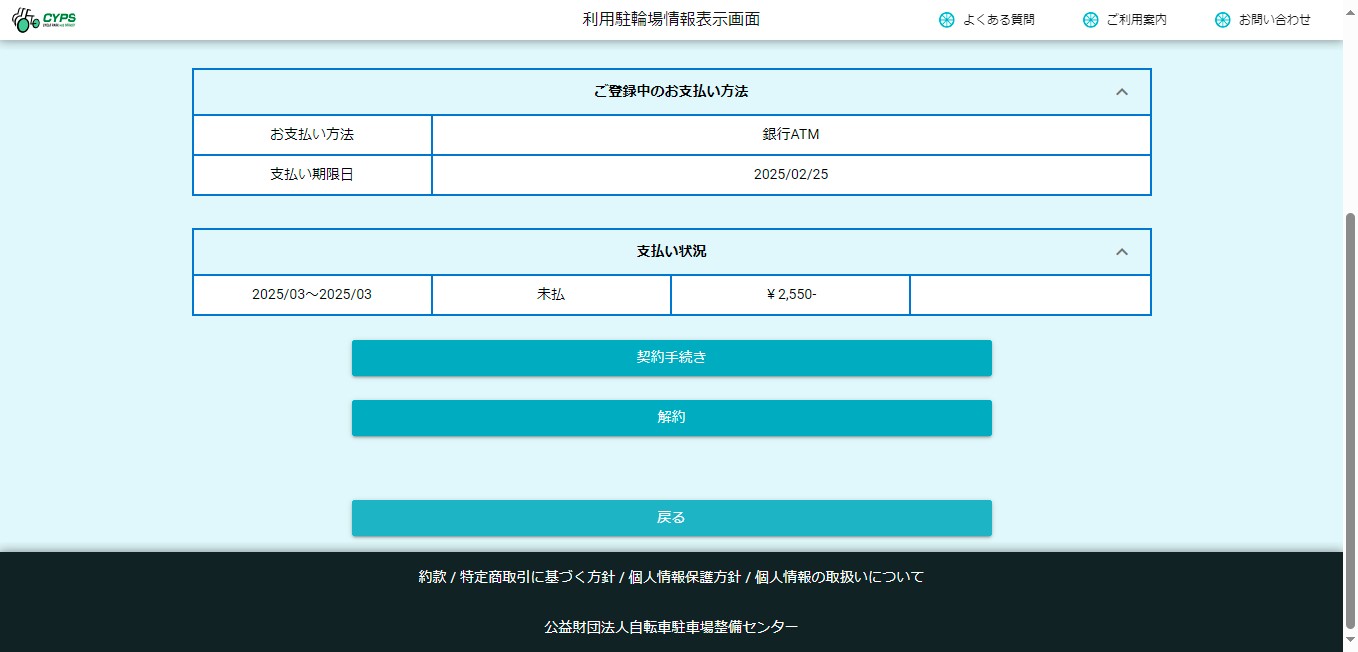
Task: Click the 戻る button
Action: tap(671, 518)
